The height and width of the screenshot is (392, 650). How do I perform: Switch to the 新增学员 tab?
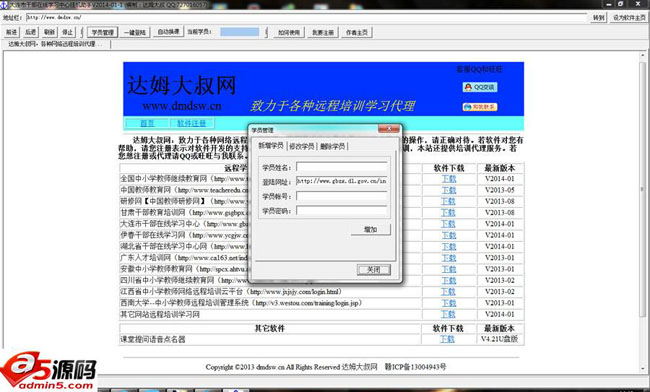271,145
